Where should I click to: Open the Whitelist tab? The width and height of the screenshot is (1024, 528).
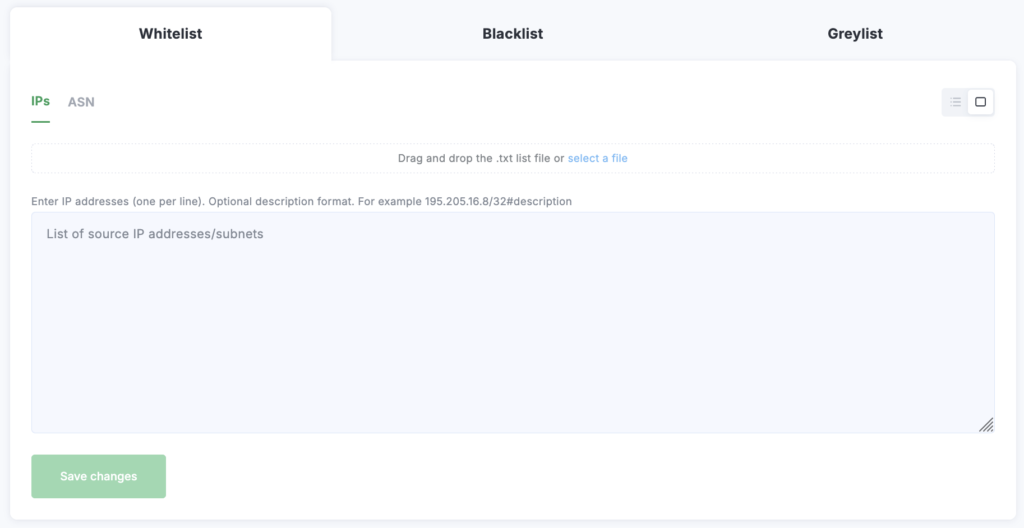[170, 34]
